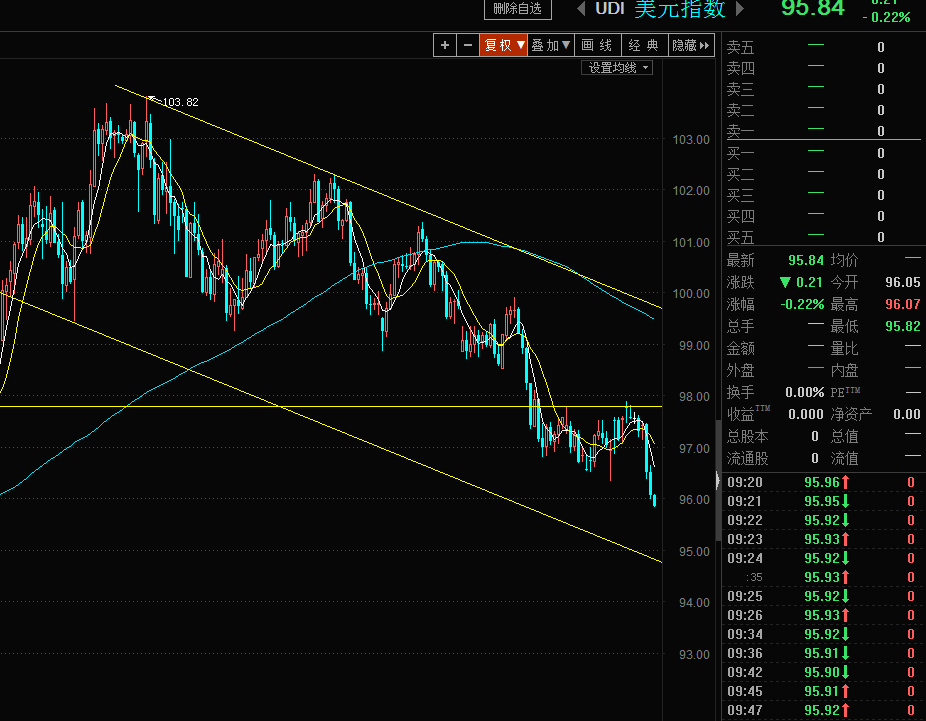Click the side panel scrollbar thumb
926x721 pixels.
pos(718,481)
